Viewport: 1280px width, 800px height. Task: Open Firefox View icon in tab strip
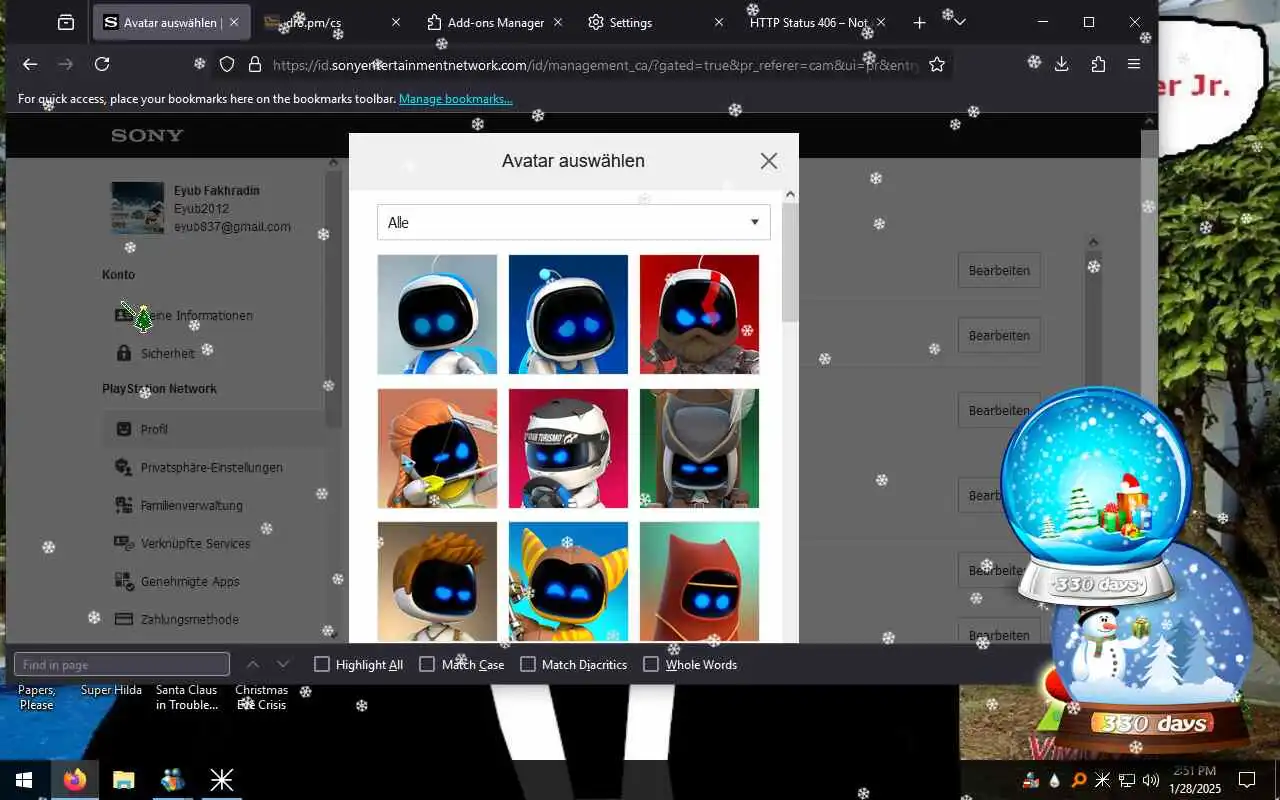pyautogui.click(x=66, y=22)
